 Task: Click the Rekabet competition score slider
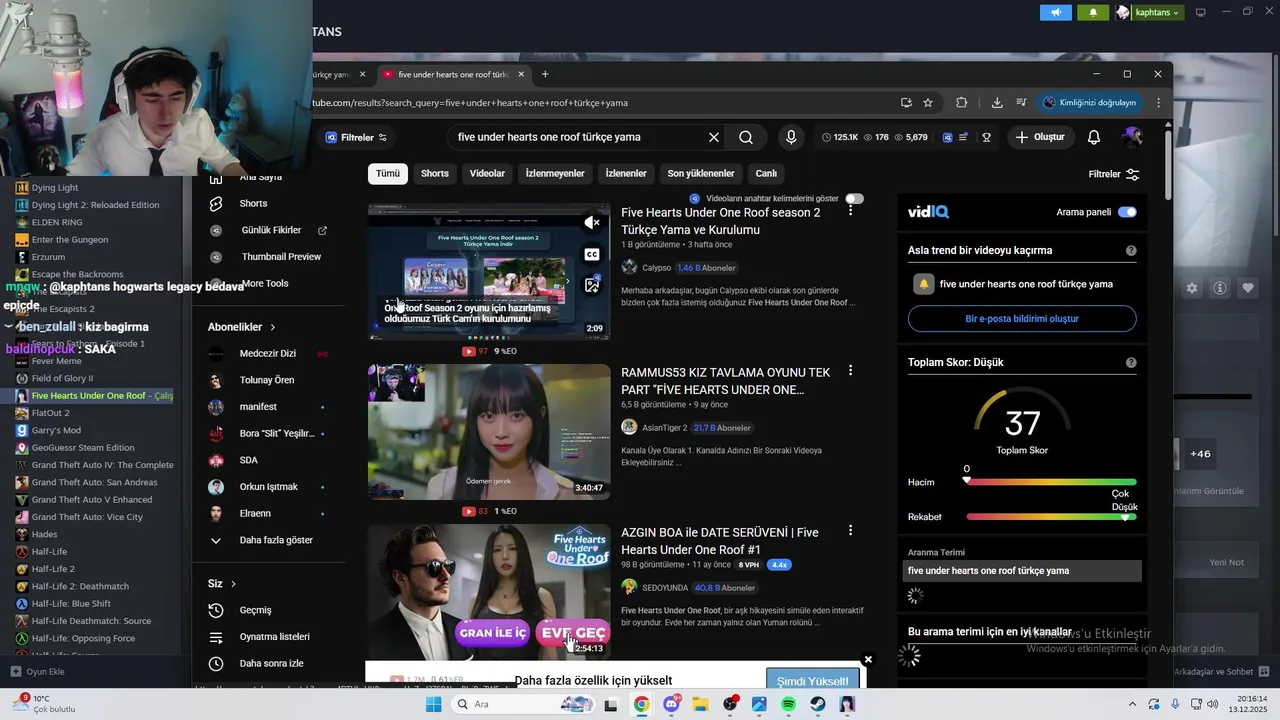coord(1051,517)
